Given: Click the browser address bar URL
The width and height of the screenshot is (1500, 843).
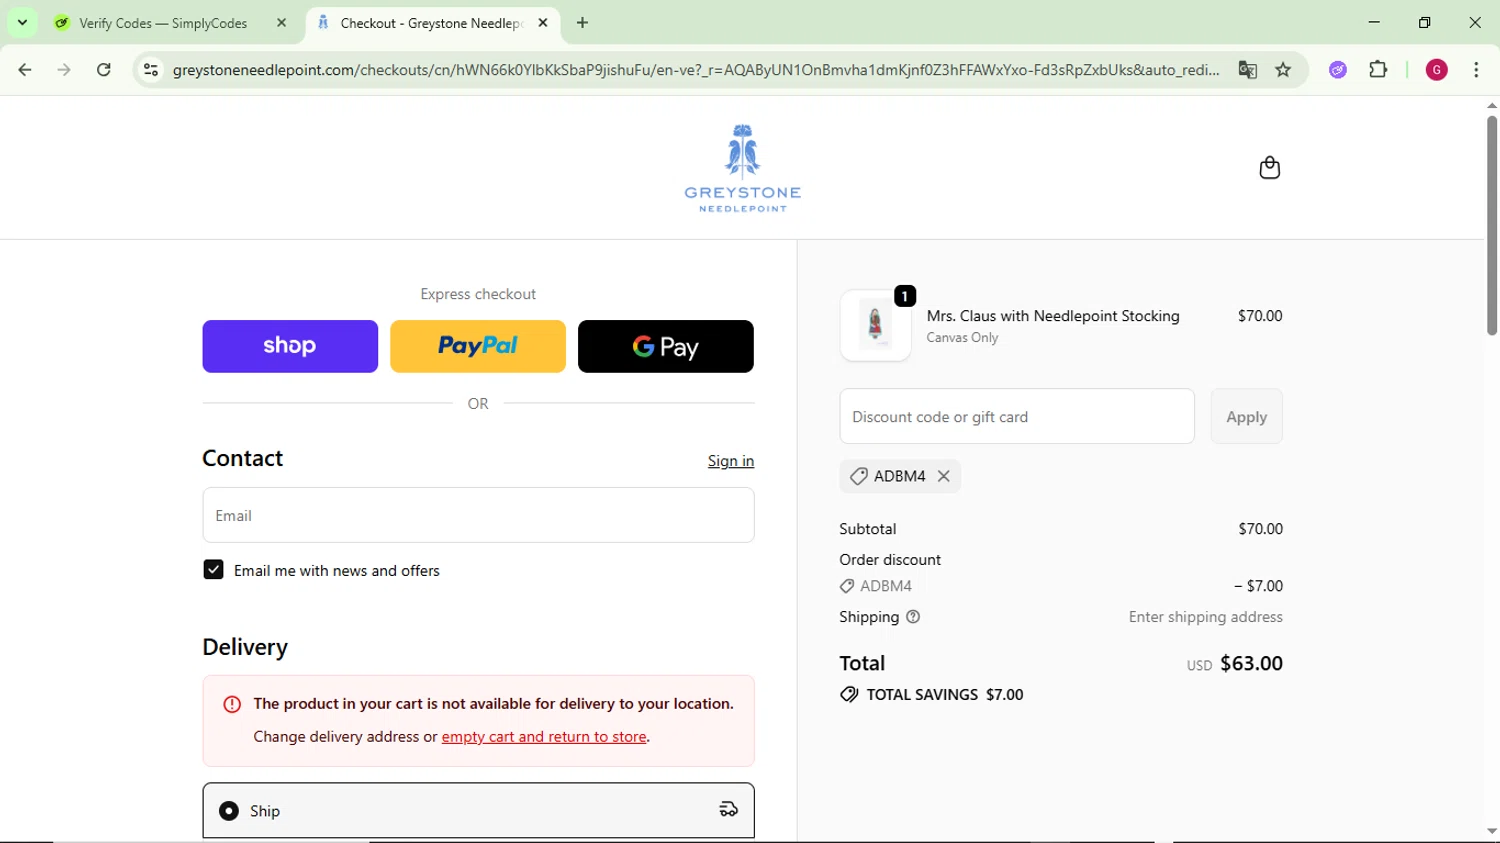Looking at the screenshot, I should click(x=695, y=70).
